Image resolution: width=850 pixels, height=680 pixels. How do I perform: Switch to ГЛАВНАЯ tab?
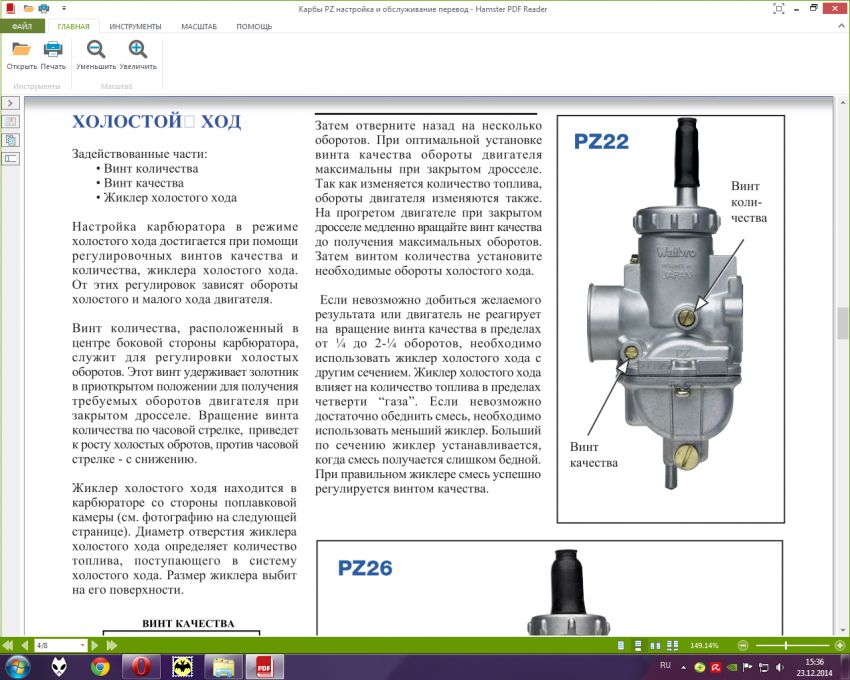pos(73,26)
